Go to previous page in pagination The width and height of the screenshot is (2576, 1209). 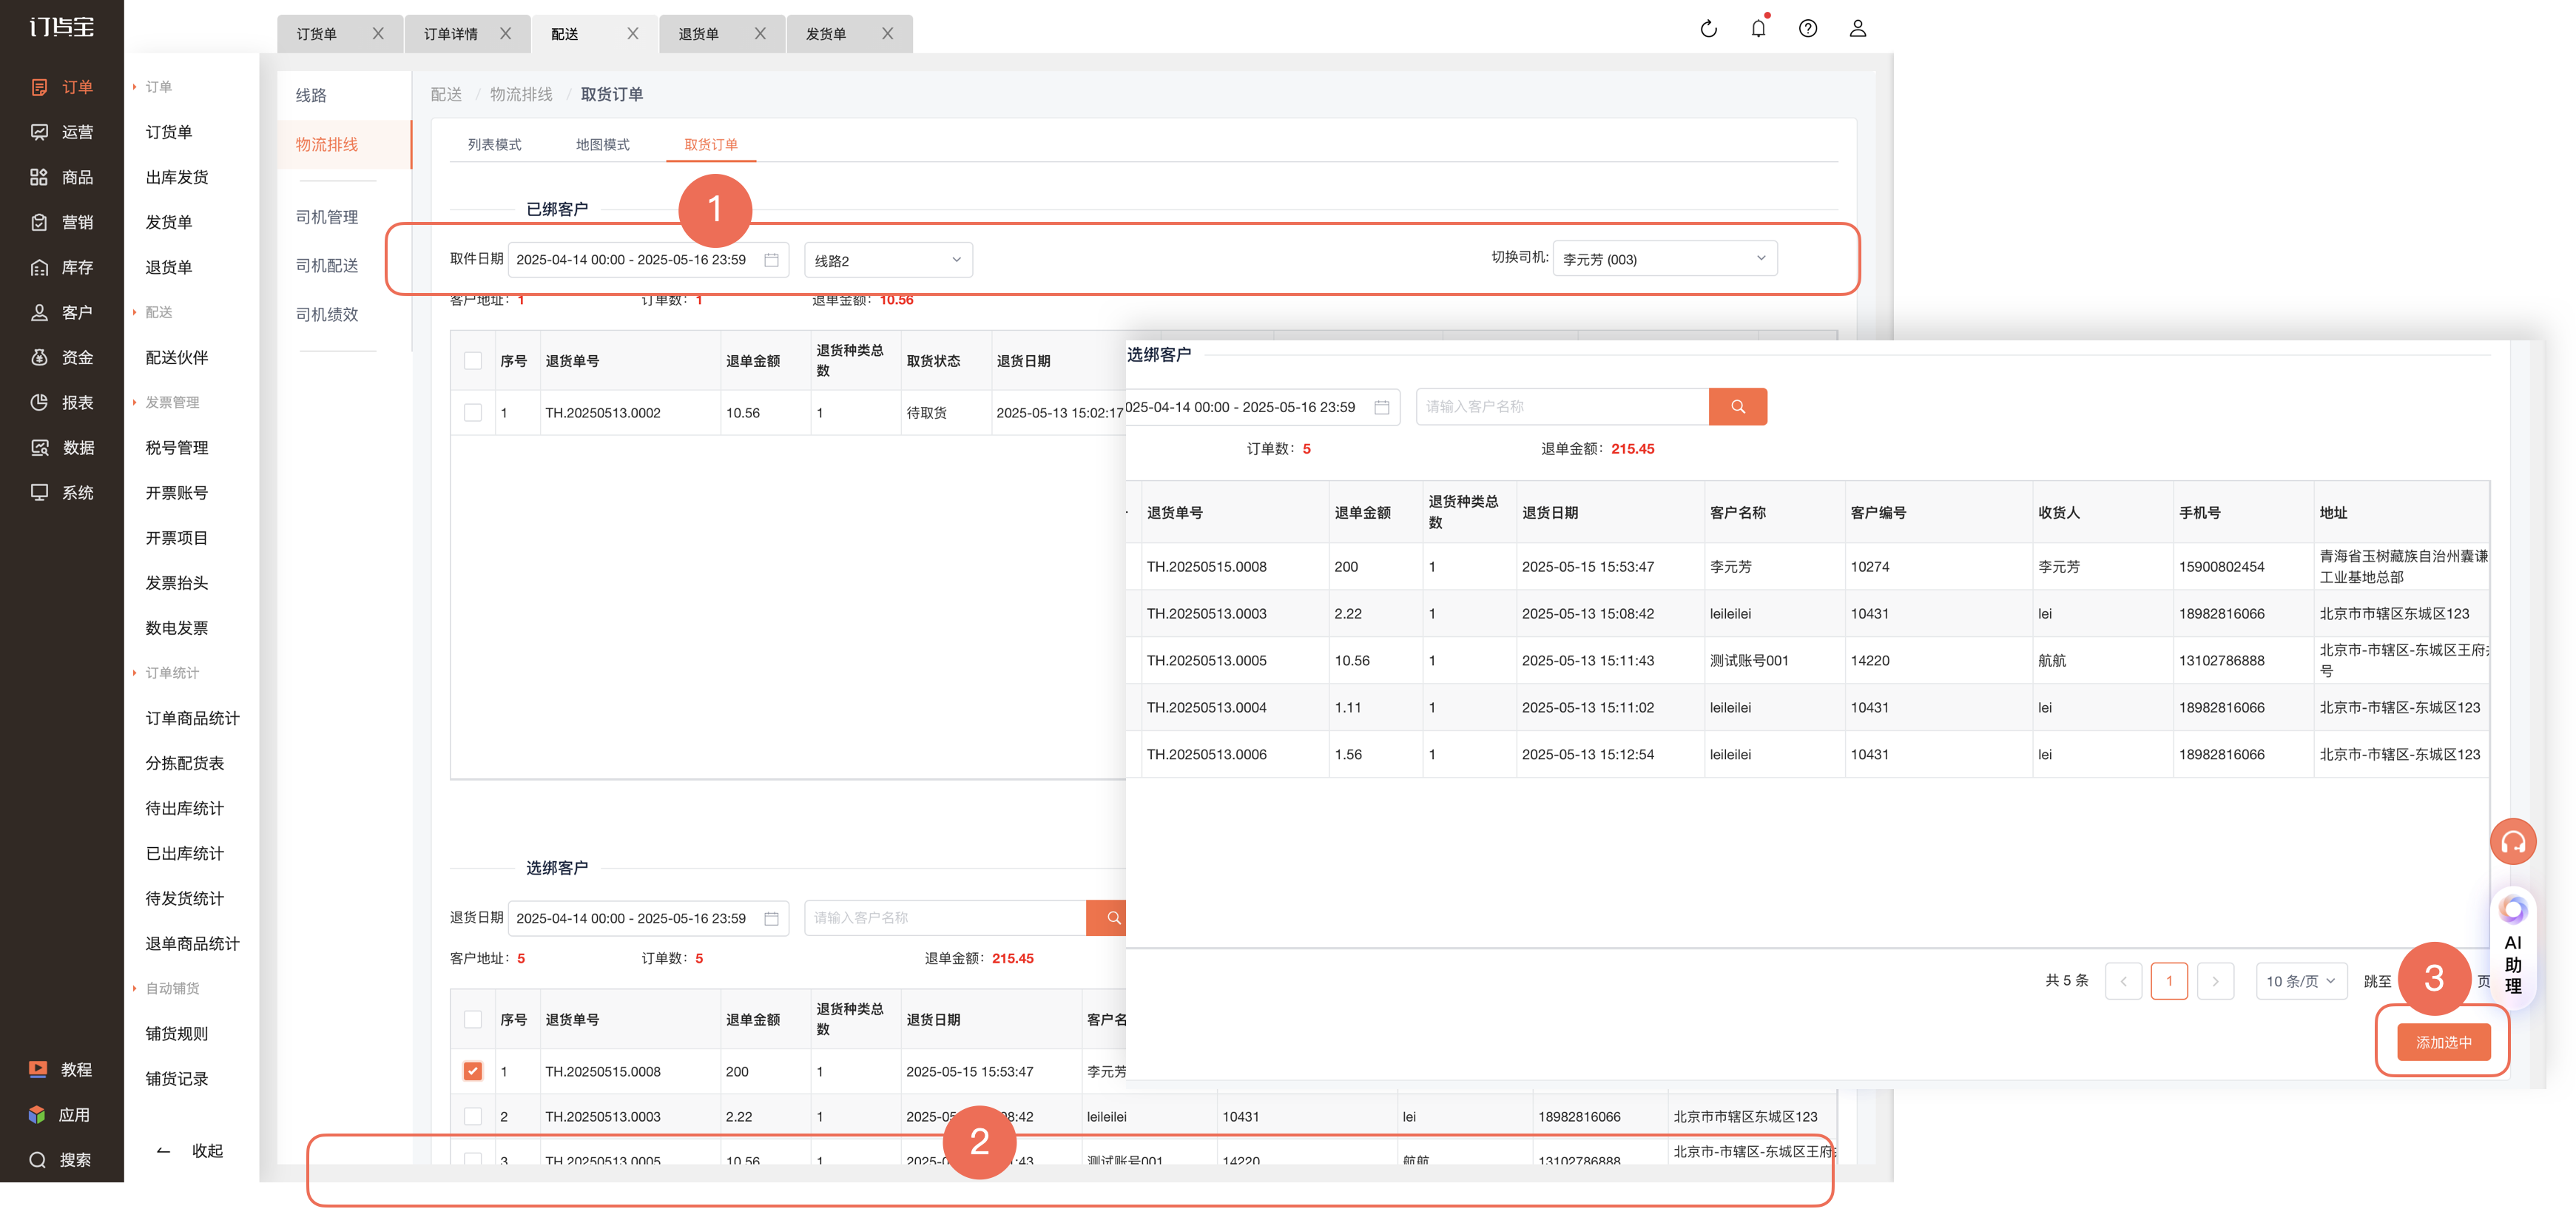coord(2123,981)
